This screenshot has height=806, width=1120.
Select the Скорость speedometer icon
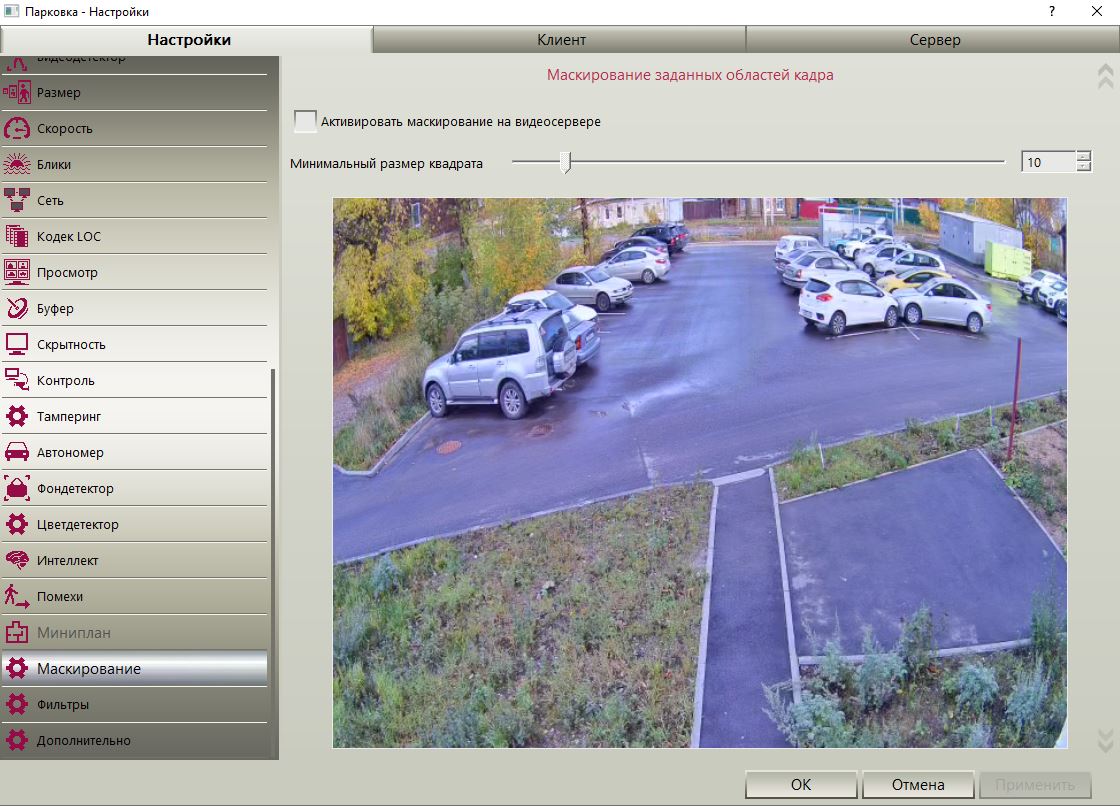pyautogui.click(x=16, y=128)
